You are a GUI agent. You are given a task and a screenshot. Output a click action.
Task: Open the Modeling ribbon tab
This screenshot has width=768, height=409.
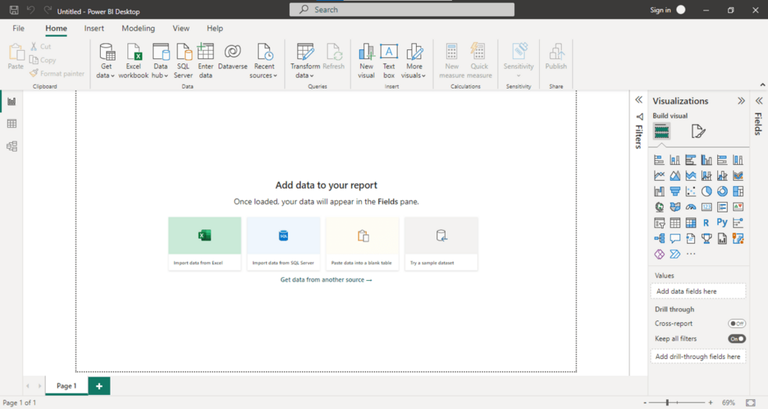(138, 28)
